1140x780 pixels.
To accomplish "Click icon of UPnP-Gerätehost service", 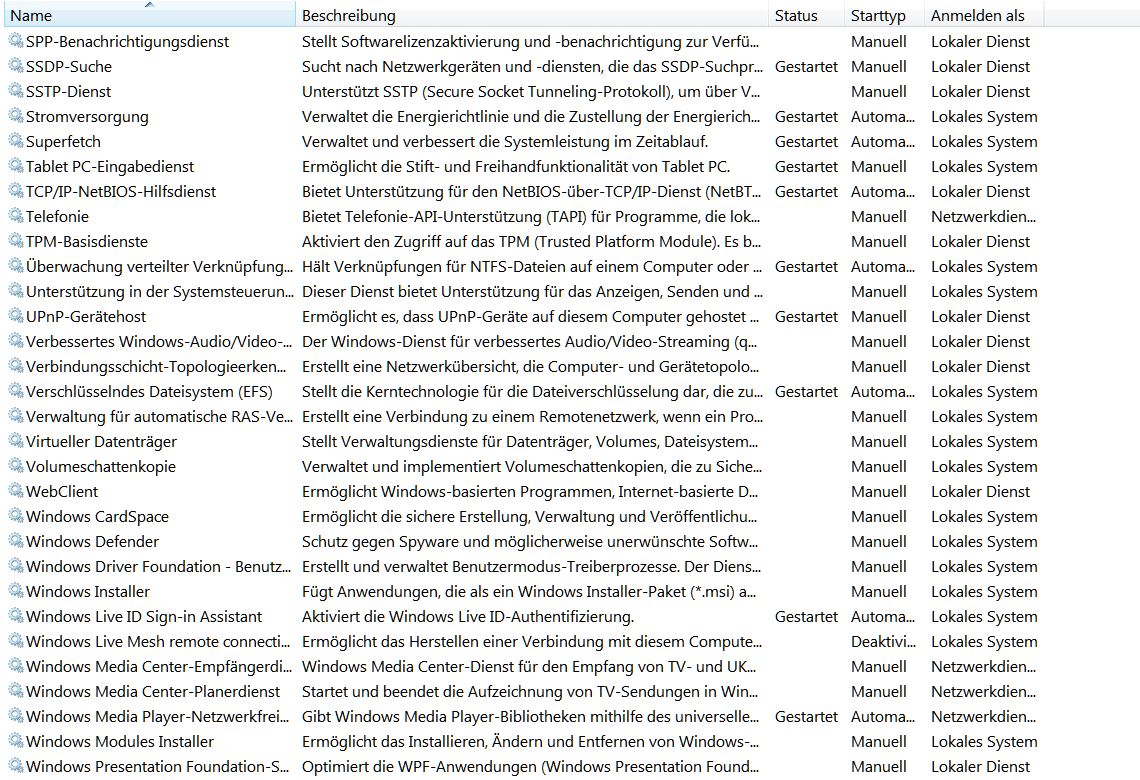I will [15, 316].
